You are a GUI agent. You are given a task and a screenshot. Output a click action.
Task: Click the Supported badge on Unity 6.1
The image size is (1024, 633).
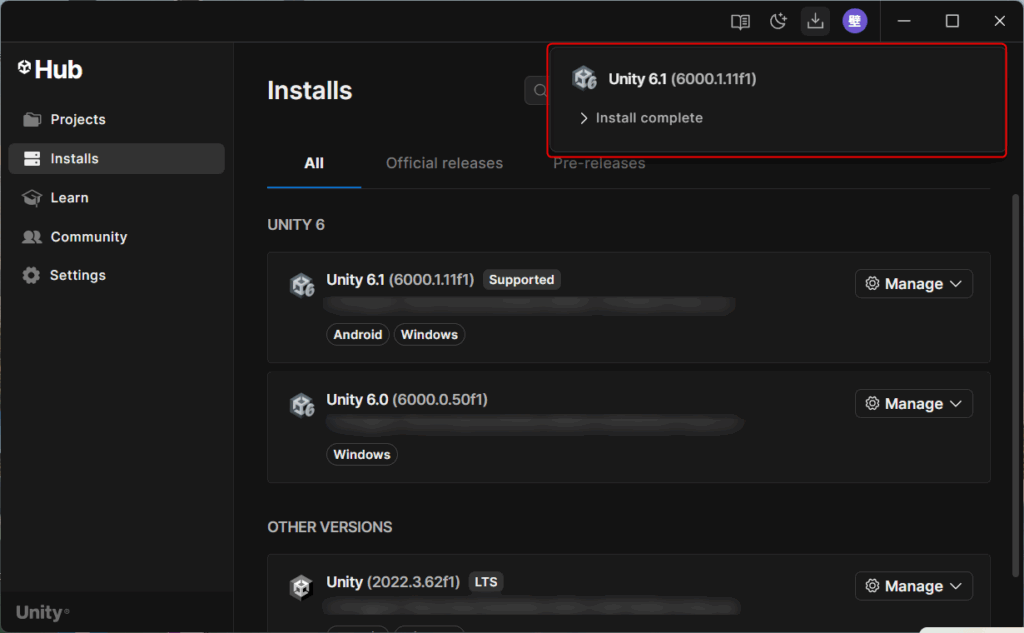[x=521, y=280]
